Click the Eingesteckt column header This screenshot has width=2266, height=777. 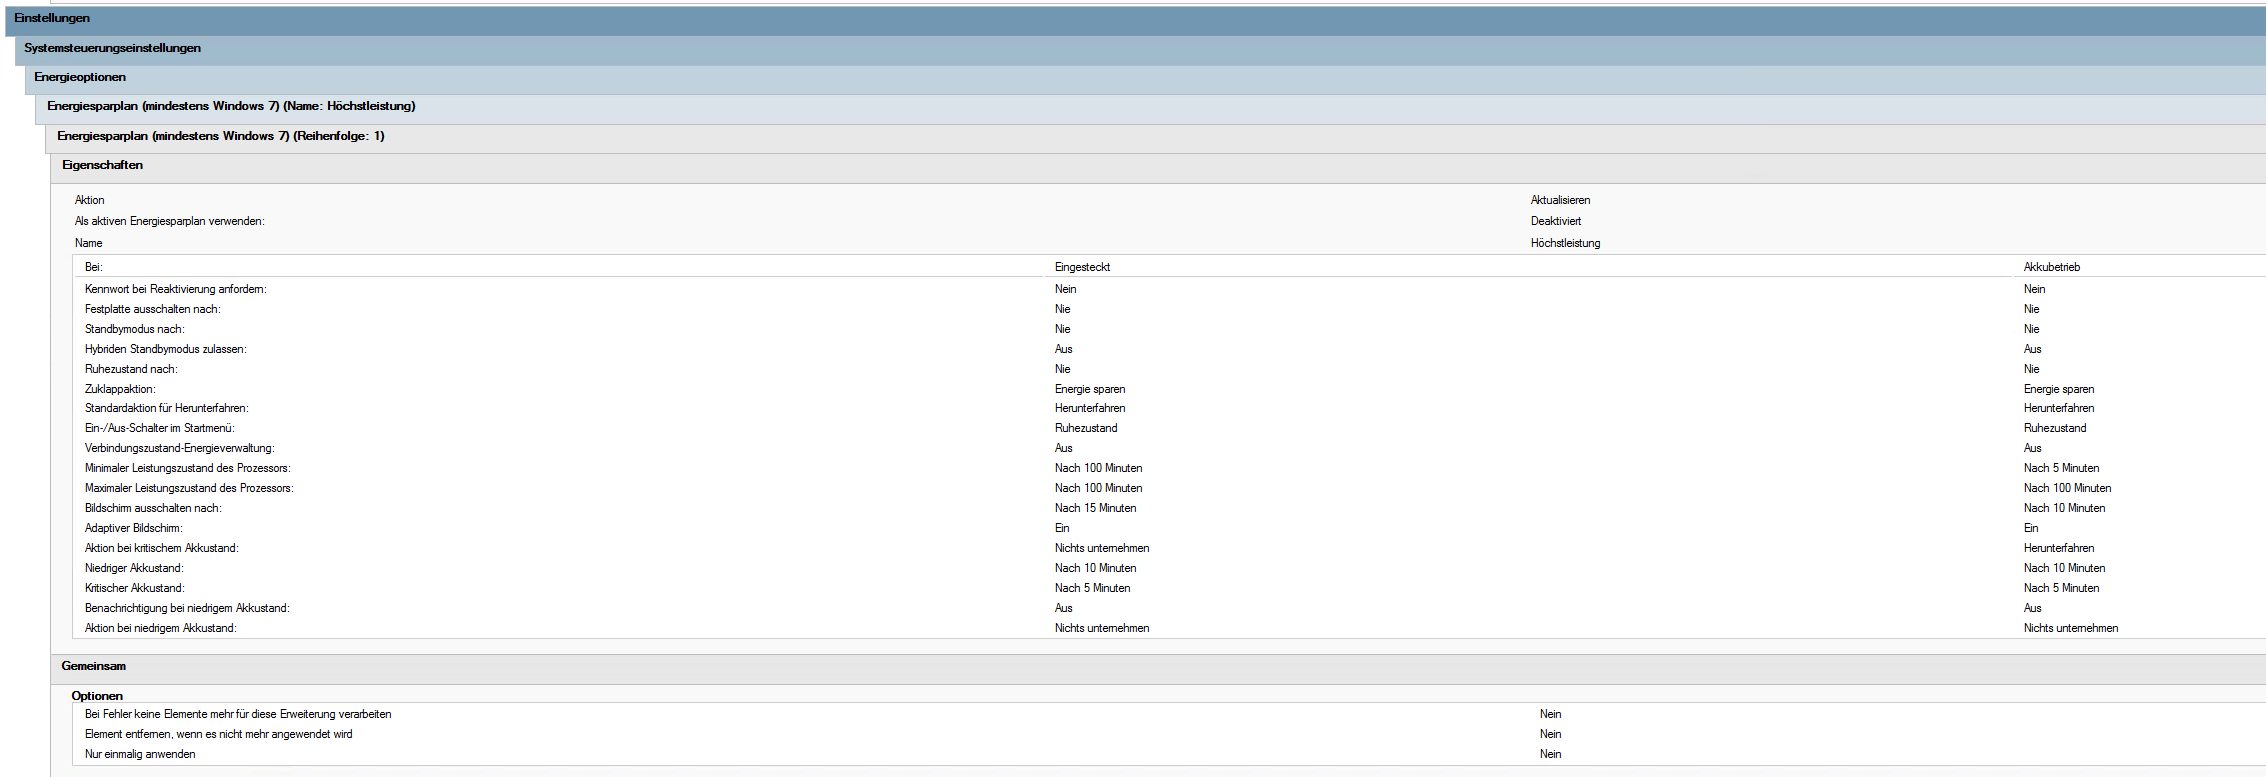1082,267
